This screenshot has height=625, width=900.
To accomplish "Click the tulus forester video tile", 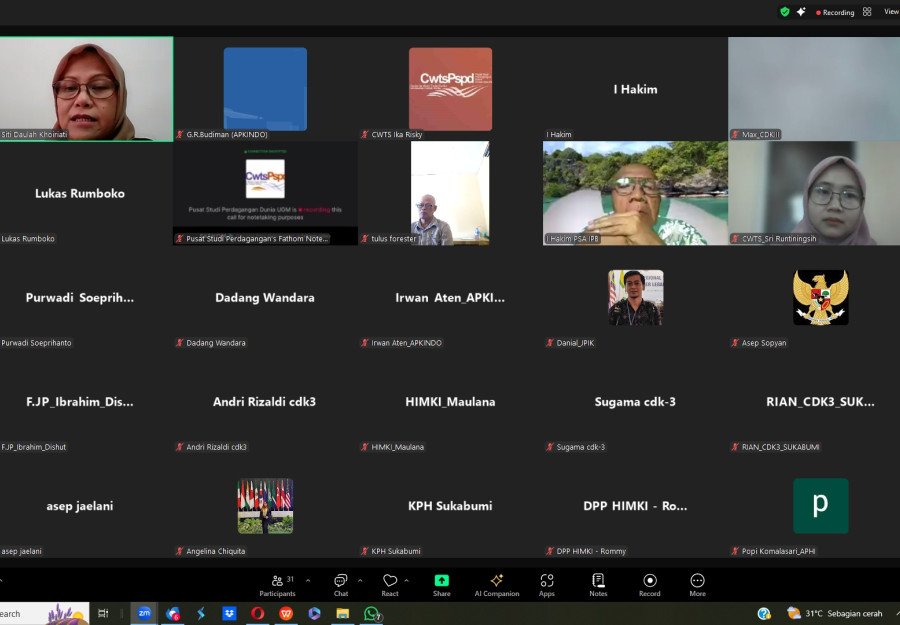I will (450, 193).
